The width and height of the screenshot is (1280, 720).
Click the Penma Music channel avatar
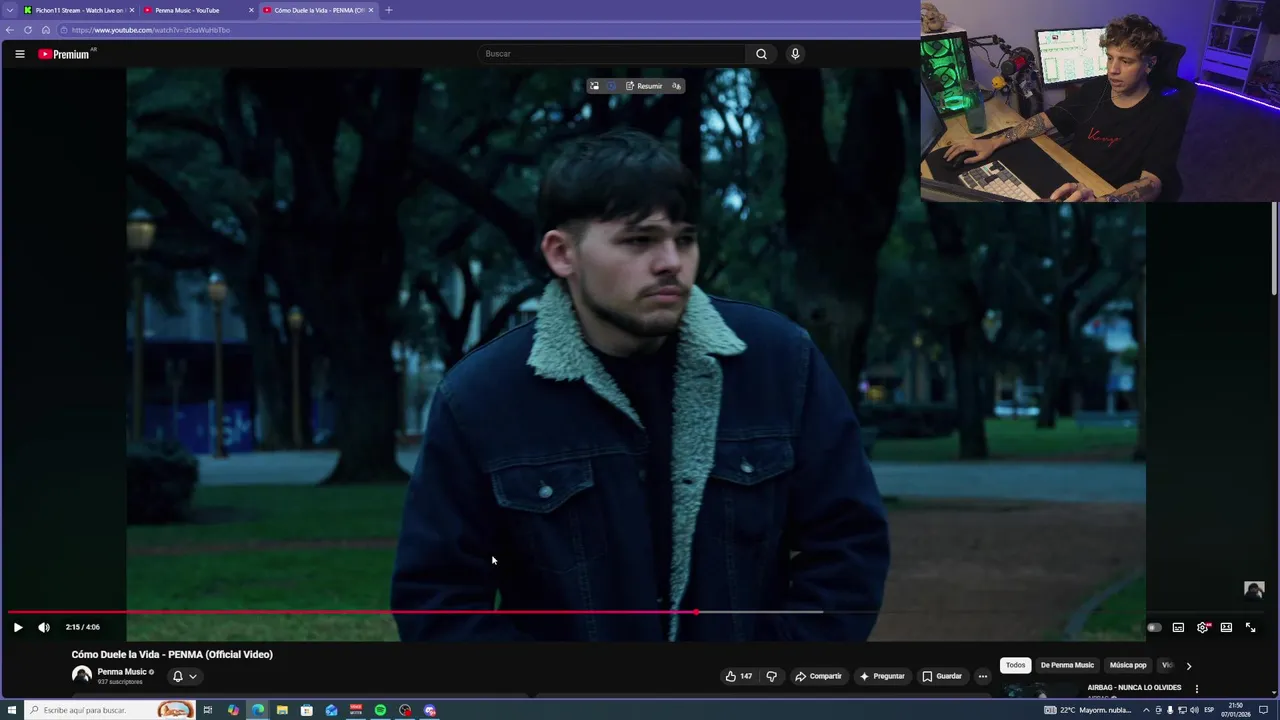[x=82, y=676]
